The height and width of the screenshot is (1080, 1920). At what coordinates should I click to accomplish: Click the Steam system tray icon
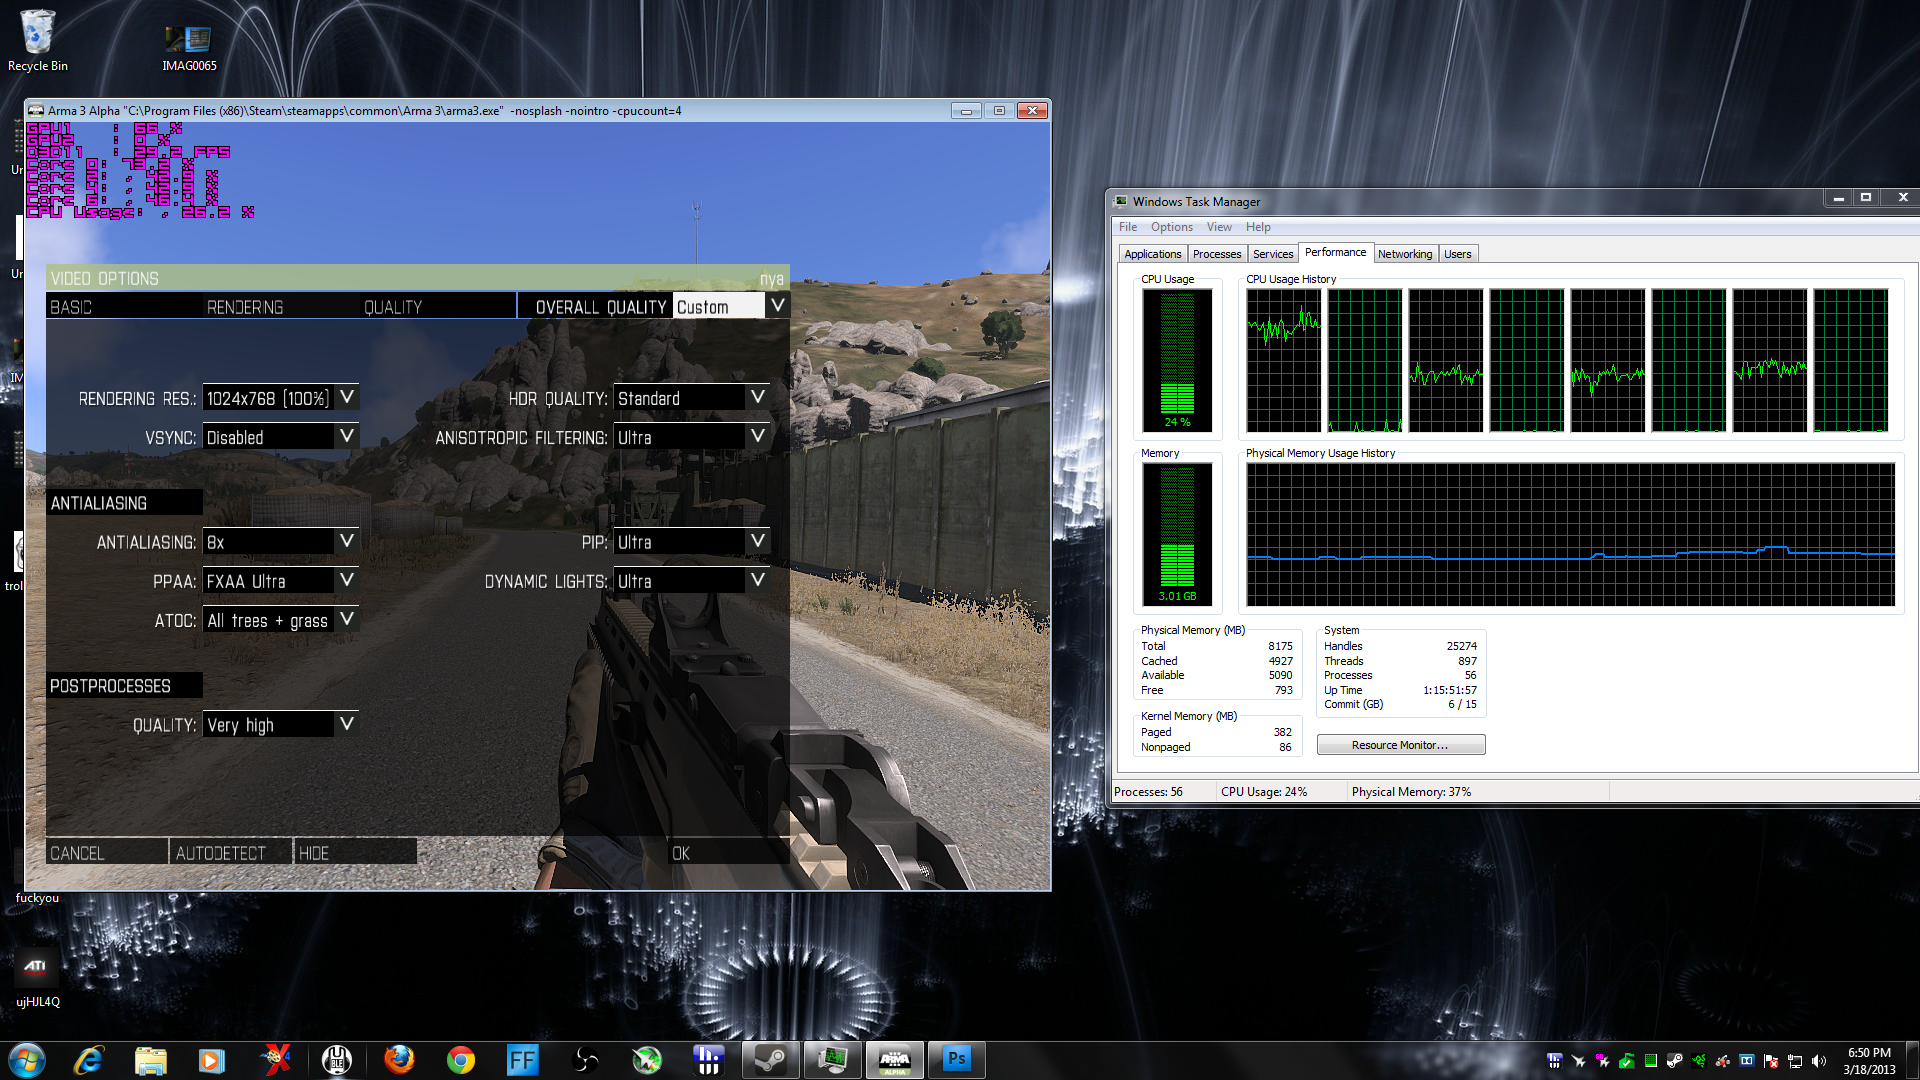1674,1061
